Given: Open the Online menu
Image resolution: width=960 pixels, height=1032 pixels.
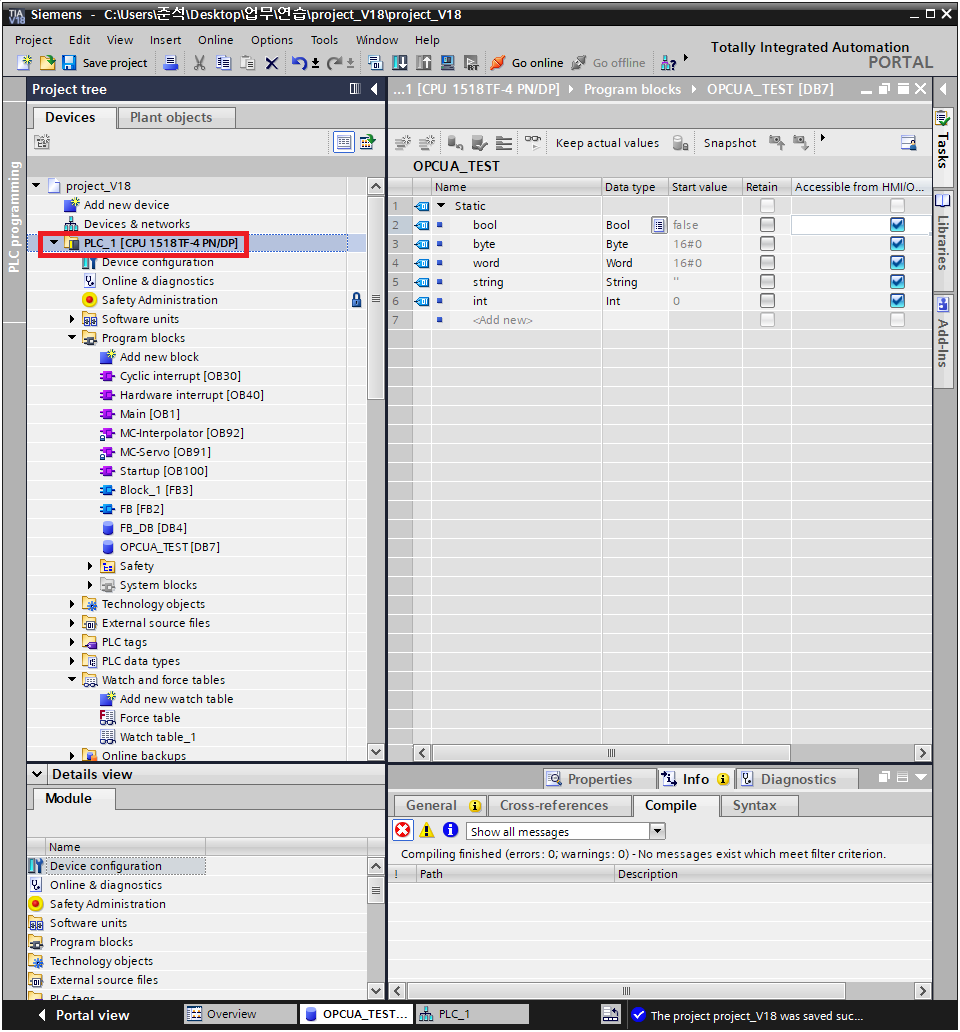Looking at the screenshot, I should (x=215, y=40).
